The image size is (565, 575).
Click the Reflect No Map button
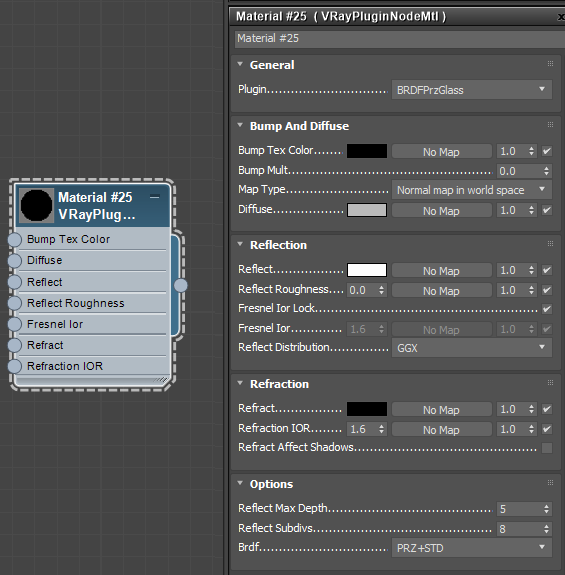[x=441, y=271]
